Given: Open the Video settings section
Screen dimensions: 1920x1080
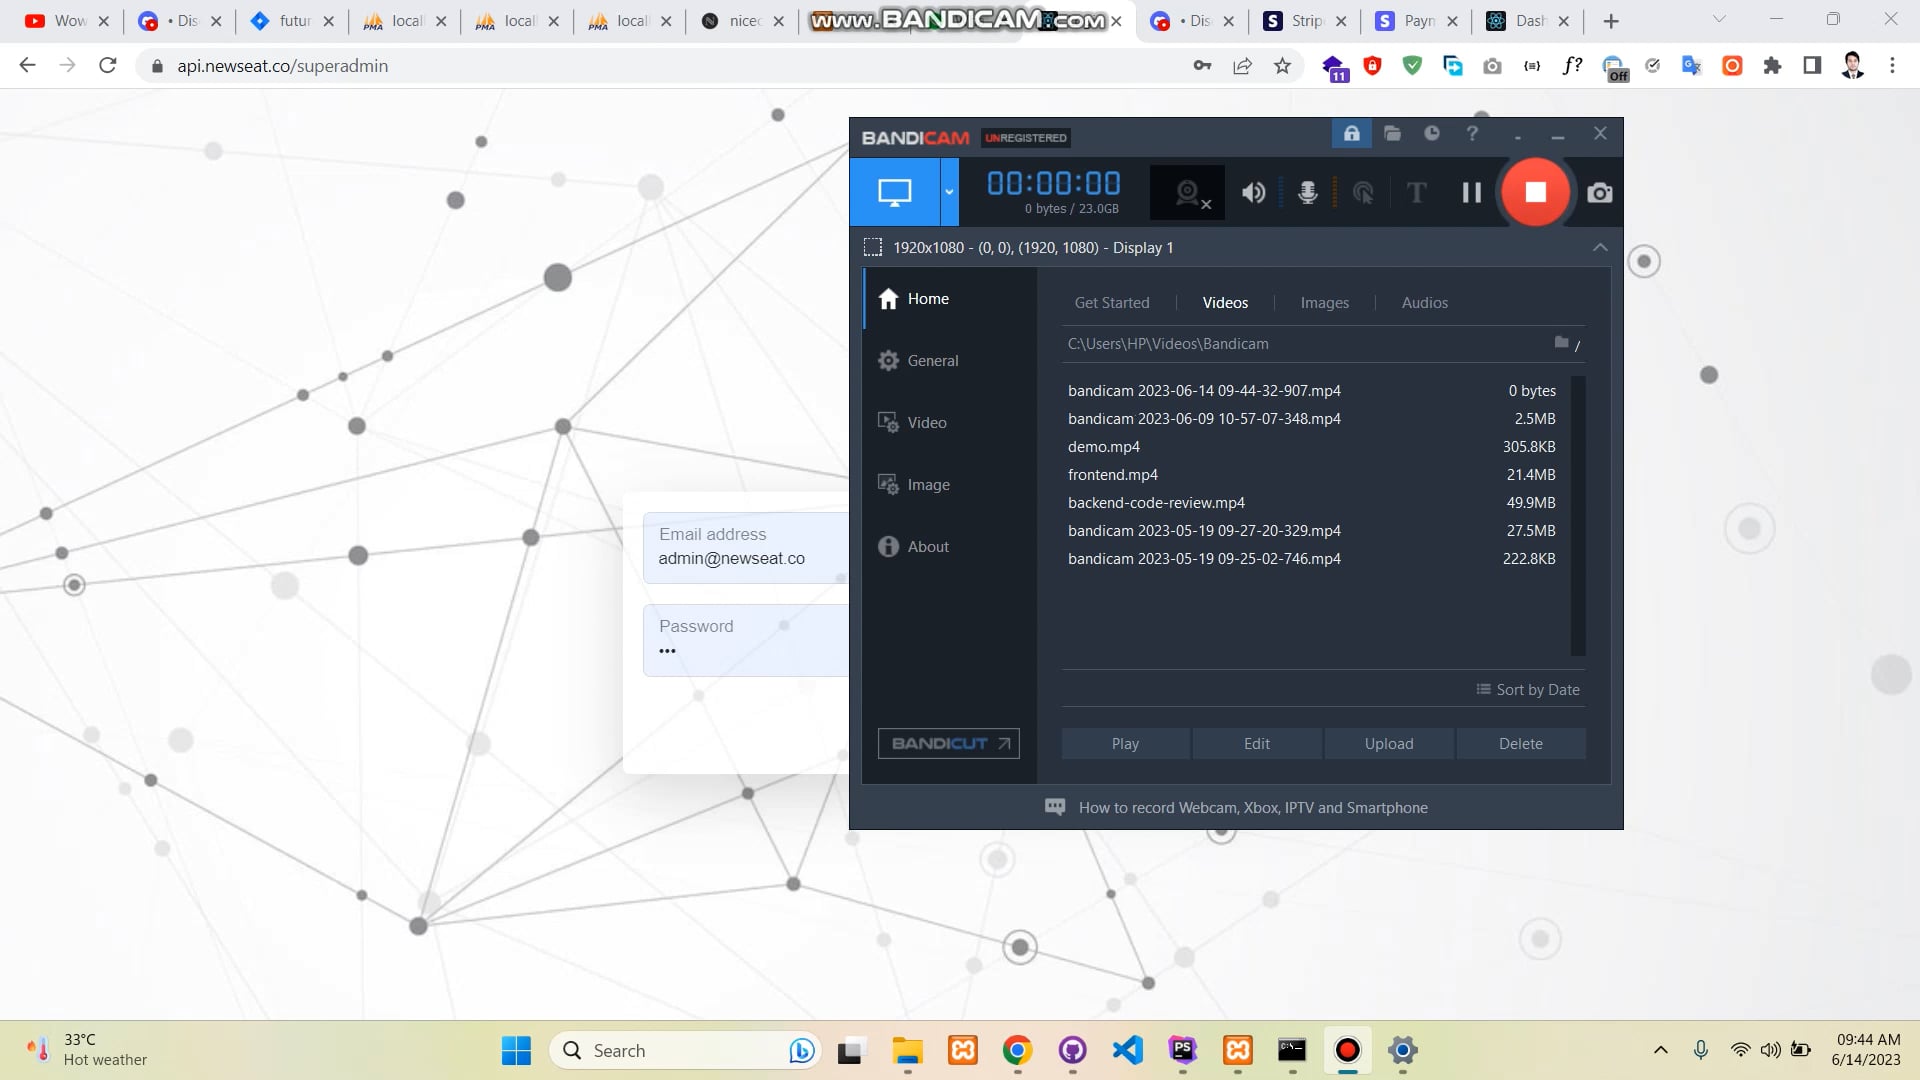Looking at the screenshot, I should [x=925, y=422].
